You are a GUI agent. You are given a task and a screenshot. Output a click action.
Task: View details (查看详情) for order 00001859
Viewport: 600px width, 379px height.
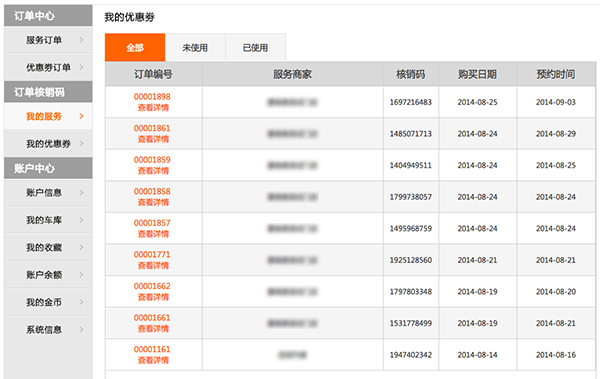click(x=153, y=171)
